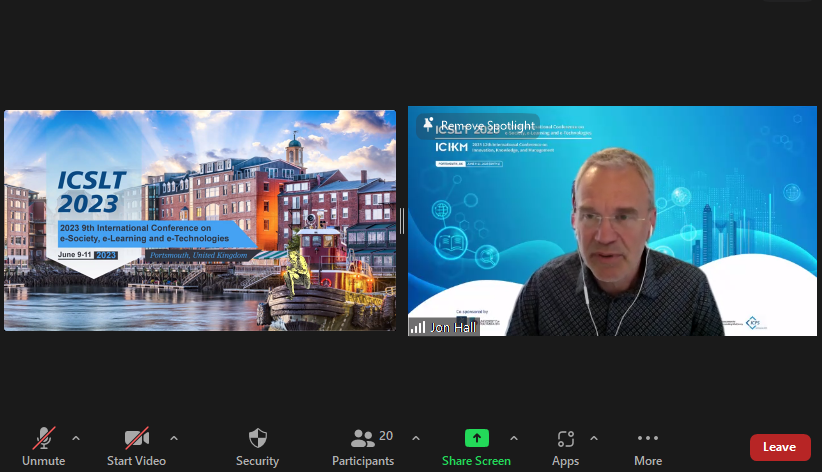Open audio options arrow next to Unmute
This screenshot has height=472, width=822.
pos(76,438)
